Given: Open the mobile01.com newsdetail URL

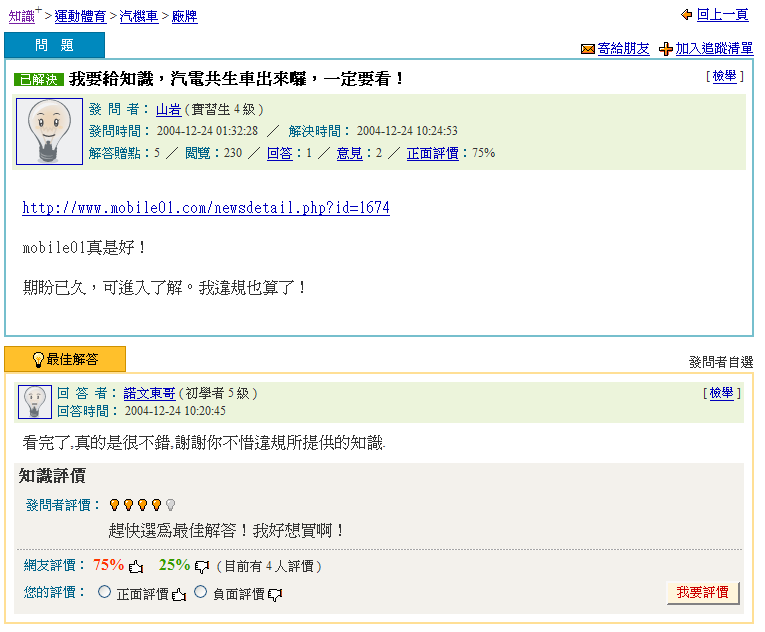Looking at the screenshot, I should click(x=206, y=208).
